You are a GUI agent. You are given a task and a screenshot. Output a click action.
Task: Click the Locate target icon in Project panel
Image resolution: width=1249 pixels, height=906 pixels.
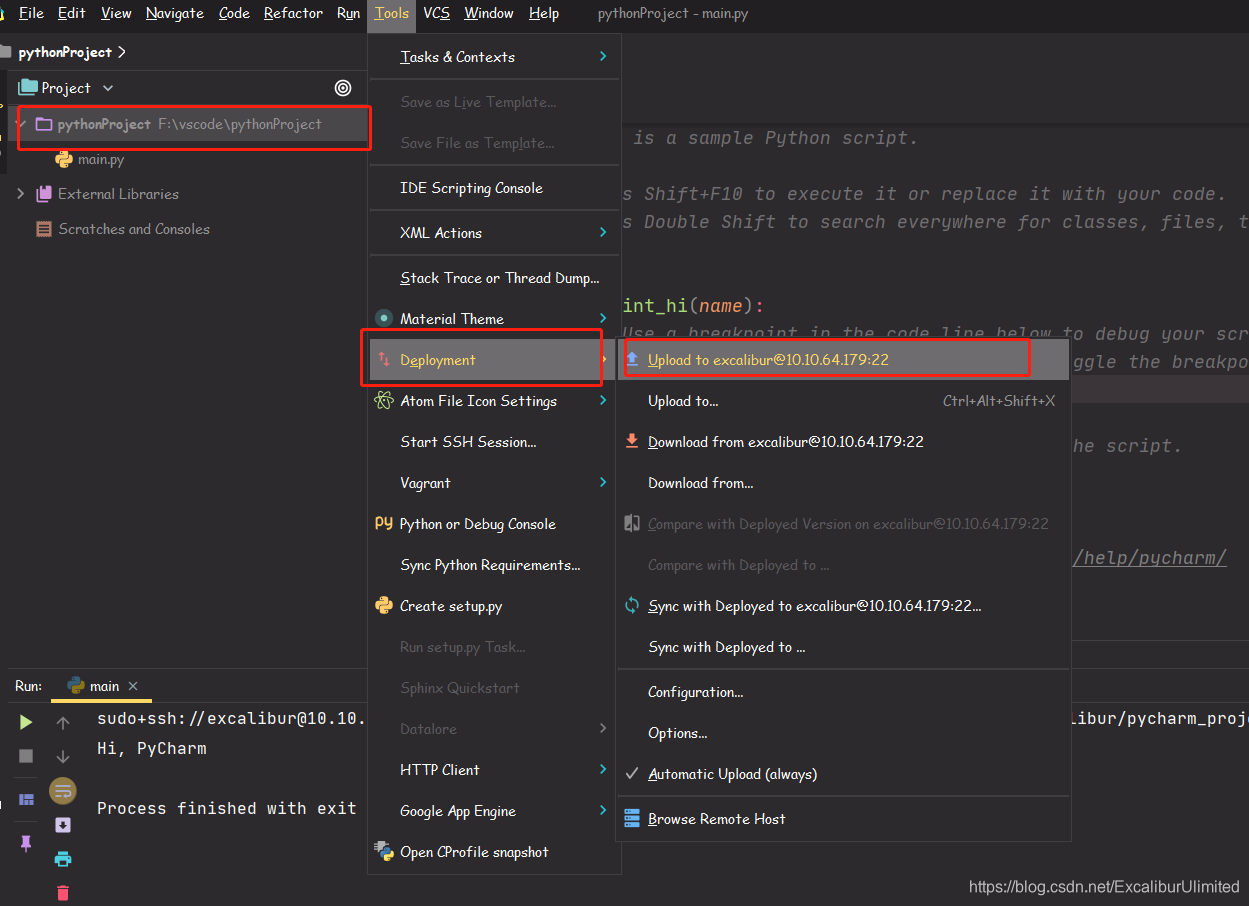(343, 88)
